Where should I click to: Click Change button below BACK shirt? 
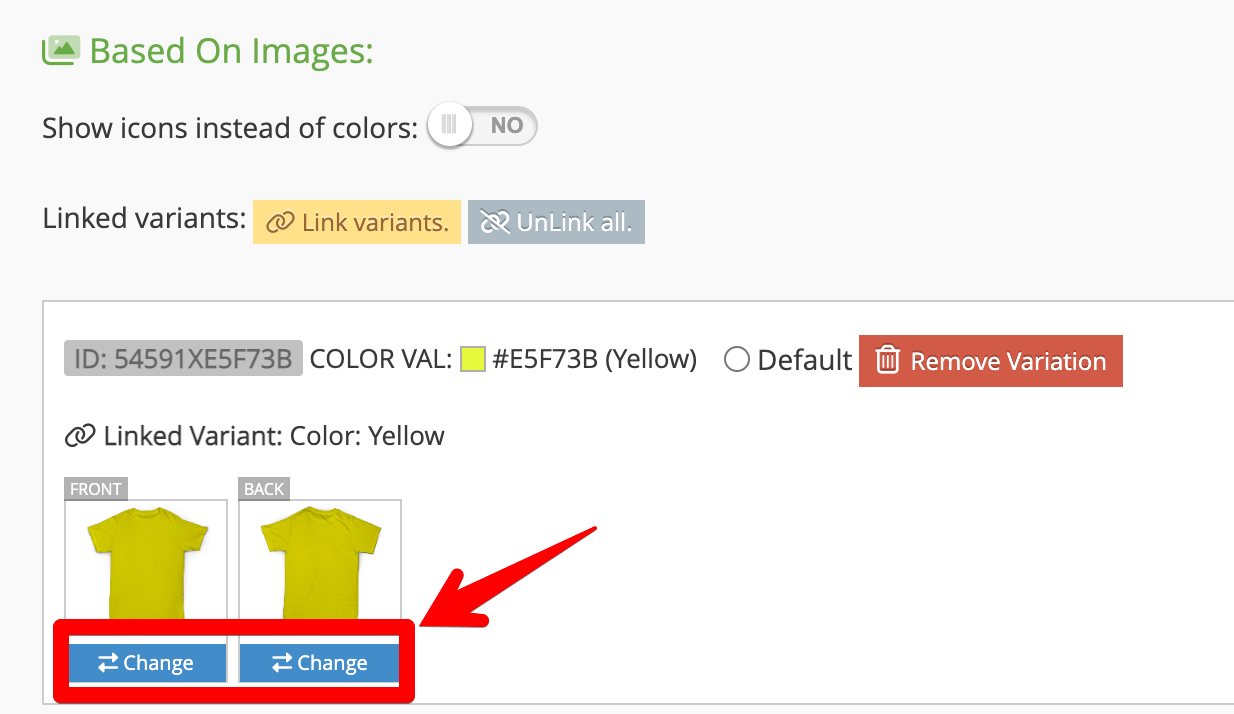[320, 663]
